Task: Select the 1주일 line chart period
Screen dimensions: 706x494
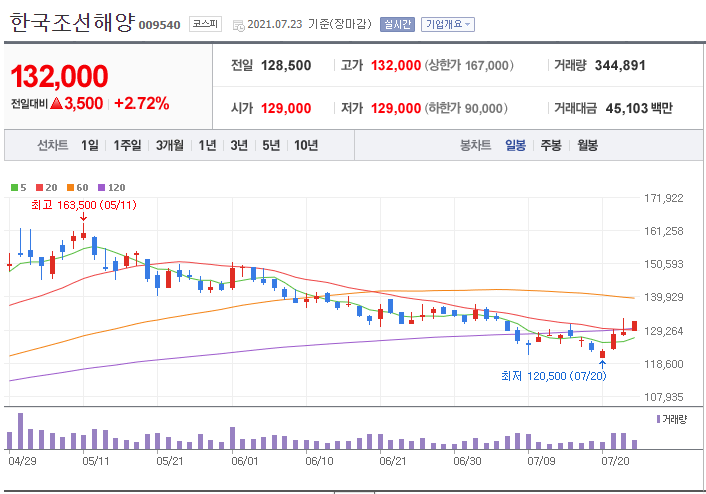Action: (127, 145)
